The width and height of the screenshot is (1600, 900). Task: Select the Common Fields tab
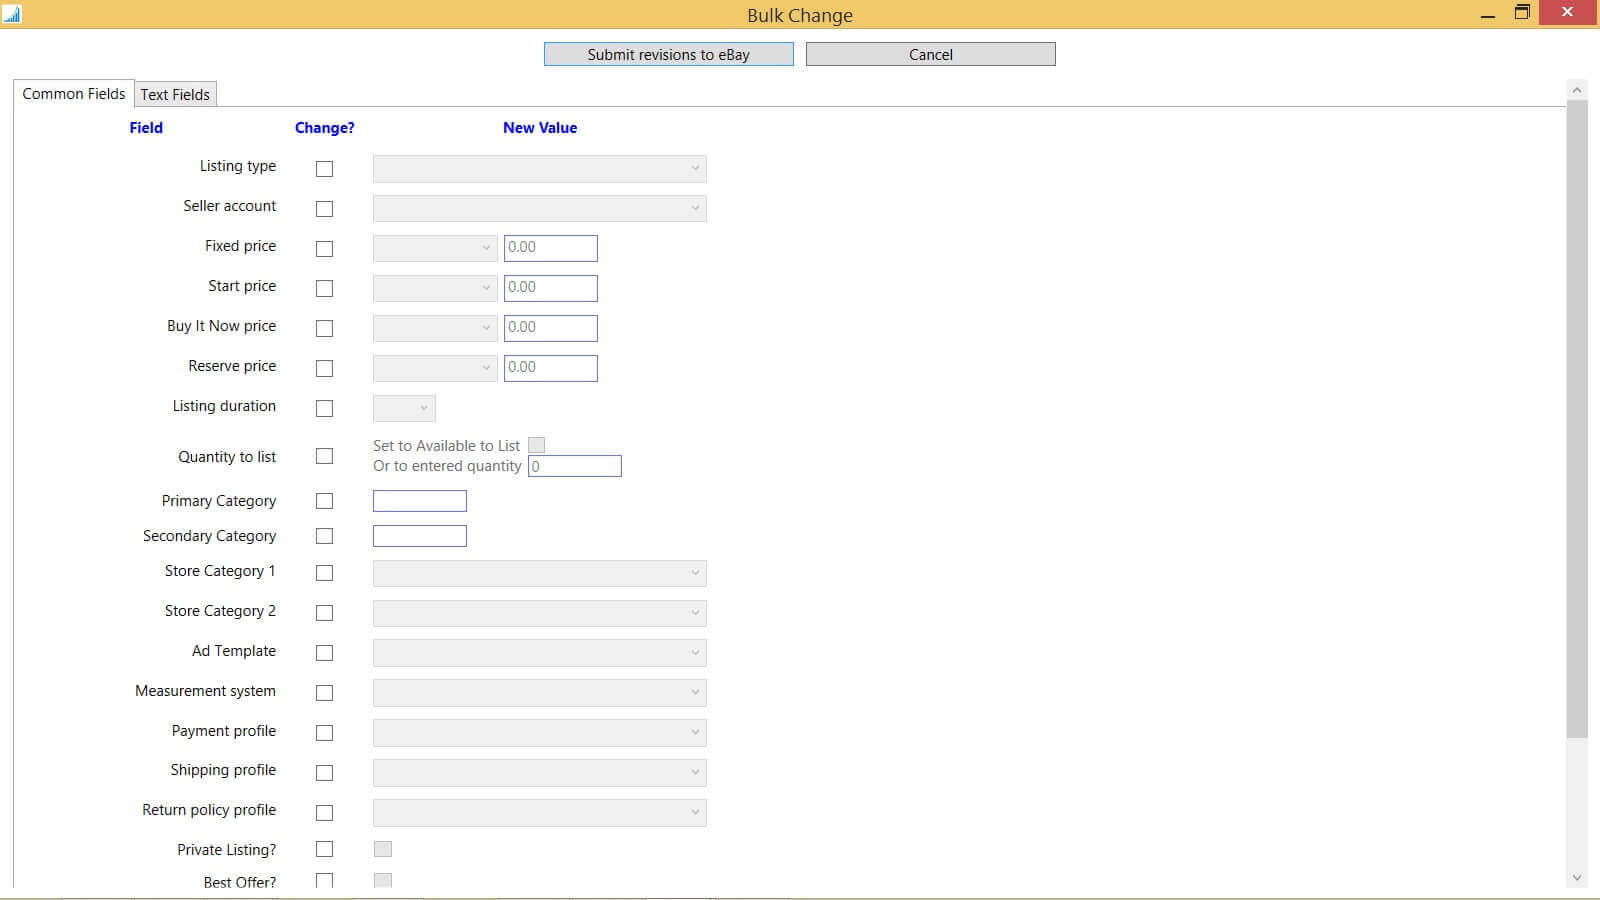74,93
